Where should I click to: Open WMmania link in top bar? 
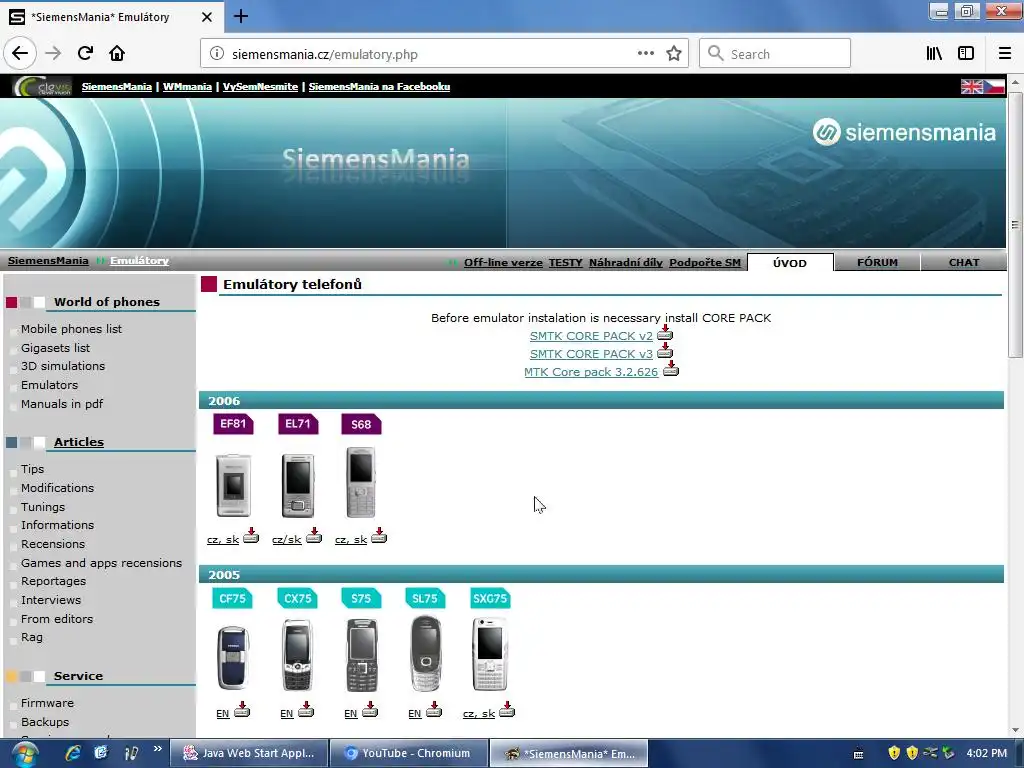click(x=187, y=86)
